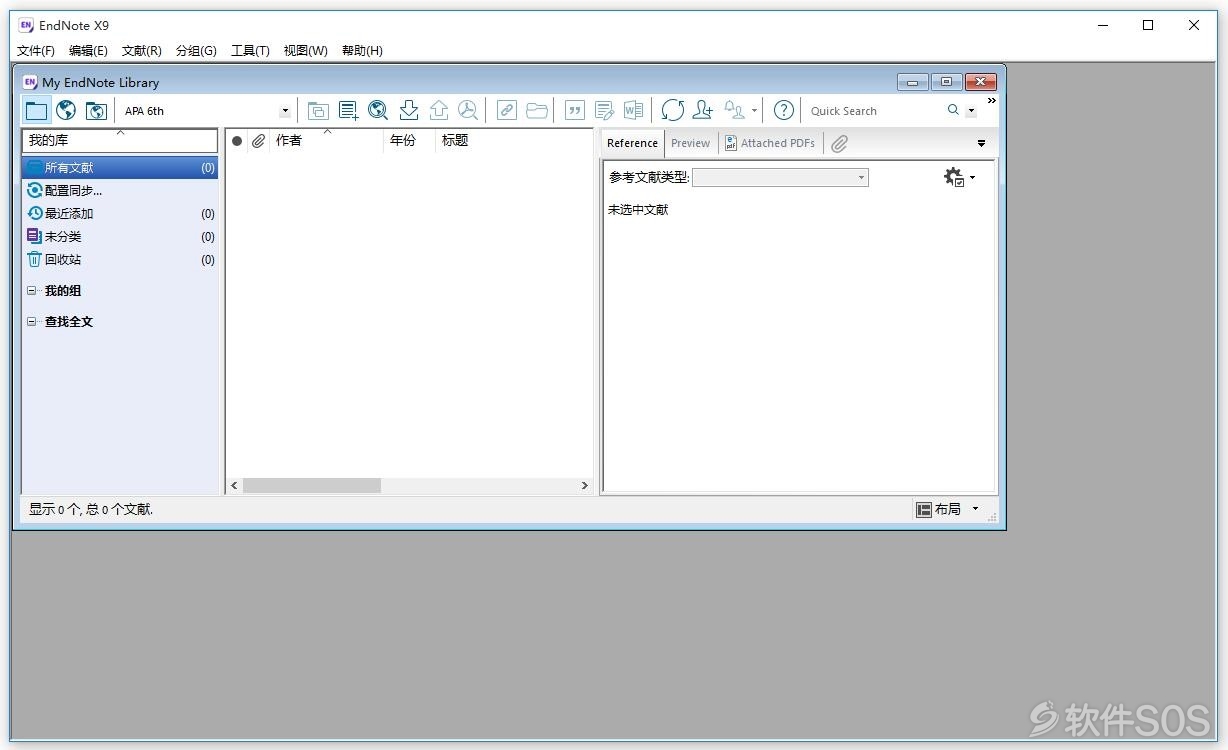Click into the Quick Search field
The width and height of the screenshot is (1228, 750).
coord(873,111)
